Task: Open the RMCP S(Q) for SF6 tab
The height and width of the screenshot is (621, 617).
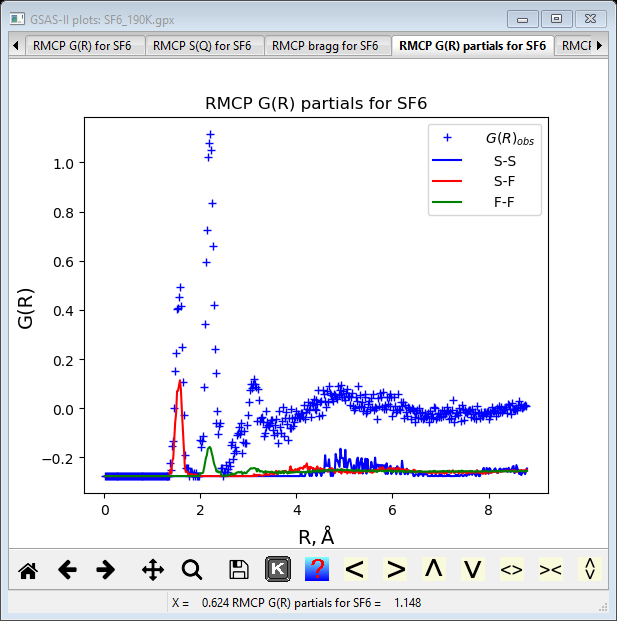Action: point(202,46)
